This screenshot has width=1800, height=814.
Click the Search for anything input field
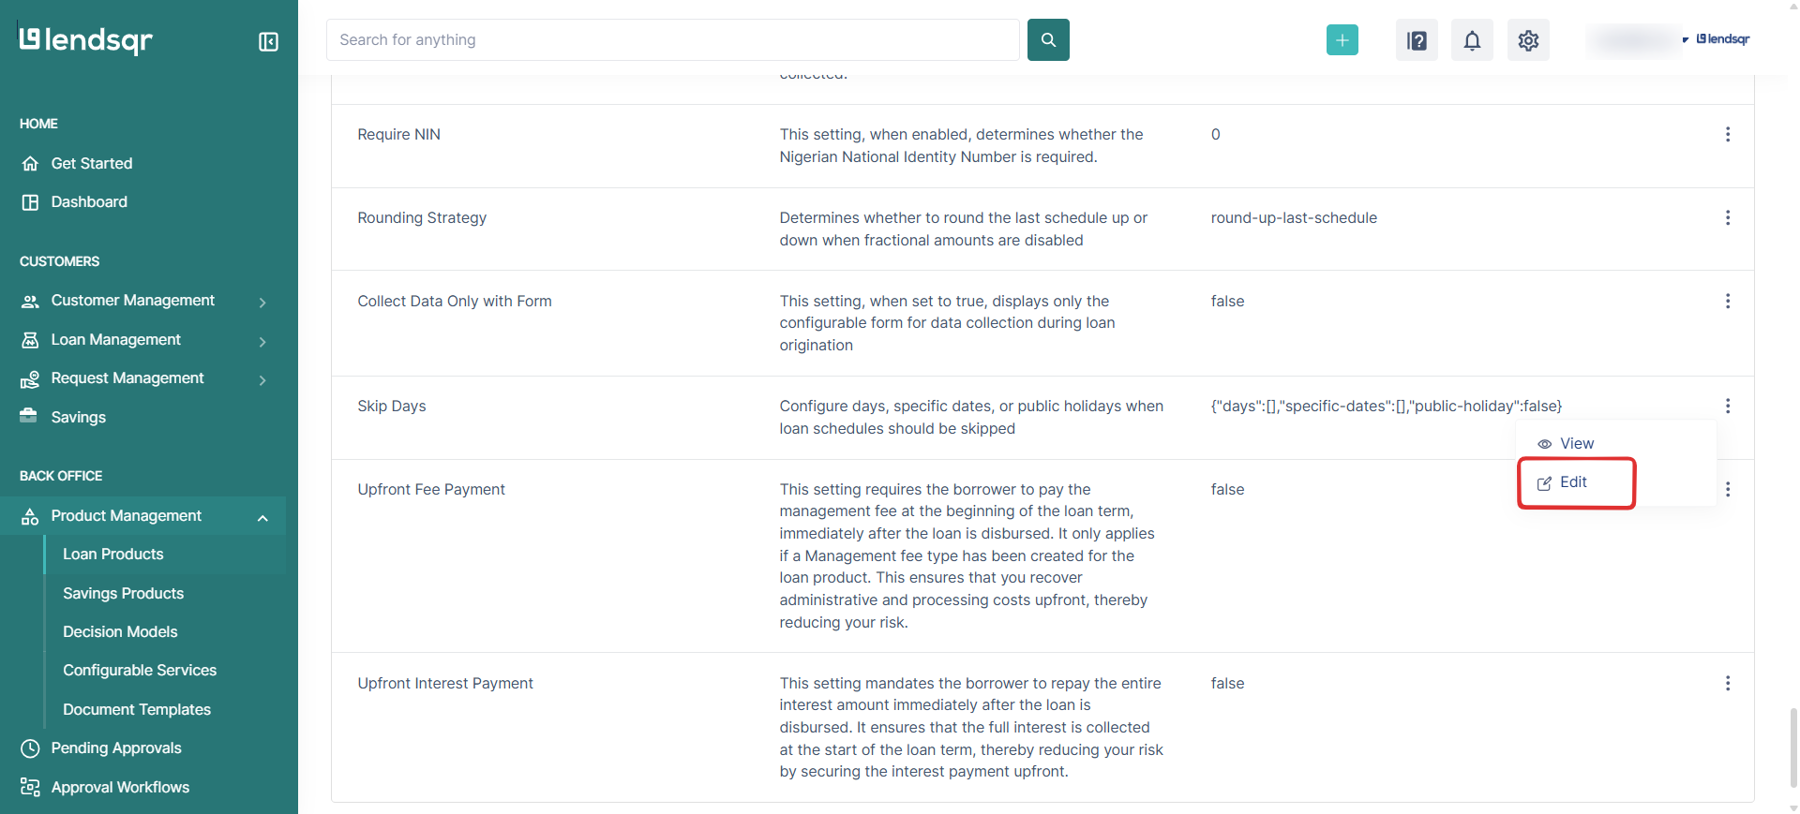(x=672, y=40)
